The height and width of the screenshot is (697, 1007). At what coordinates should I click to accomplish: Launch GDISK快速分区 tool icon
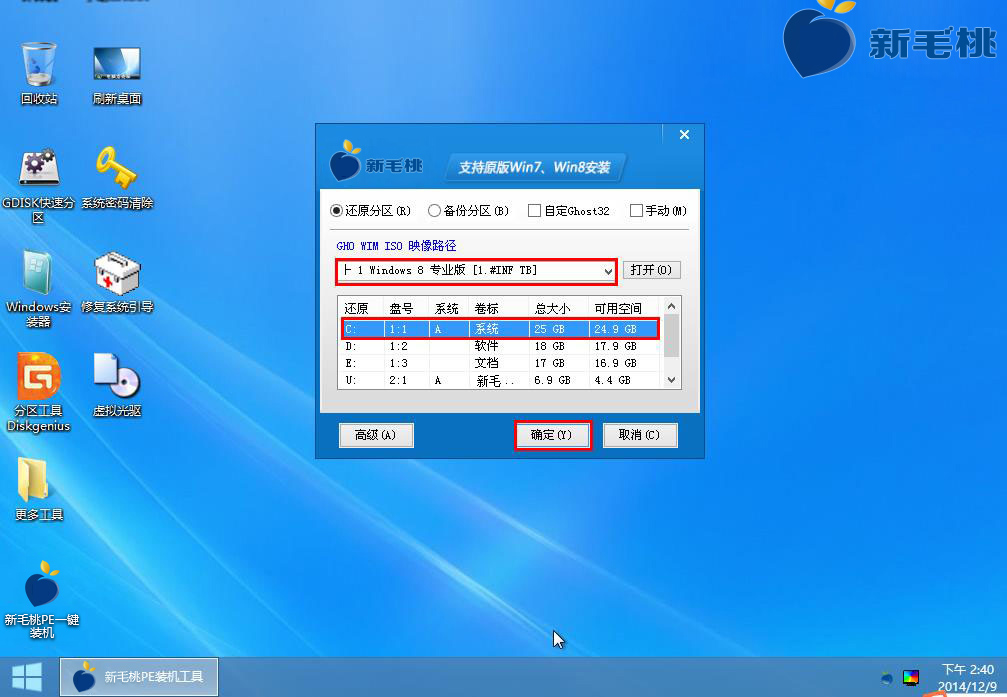(39, 185)
